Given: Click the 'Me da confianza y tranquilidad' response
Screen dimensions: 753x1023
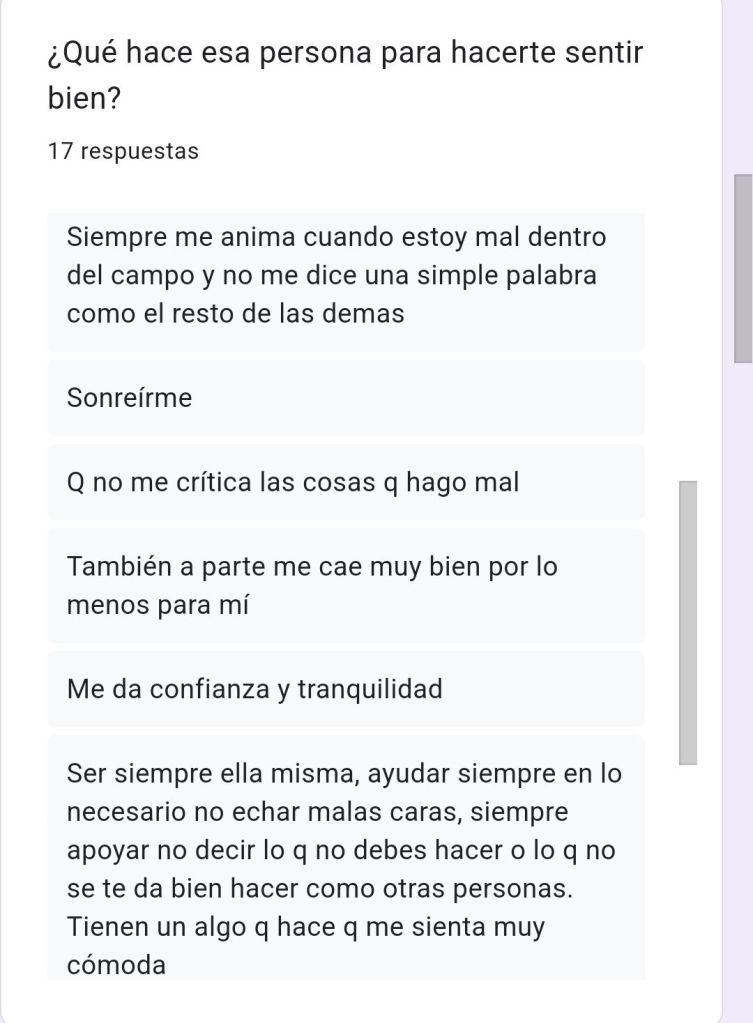Looking at the screenshot, I should 255,689.
